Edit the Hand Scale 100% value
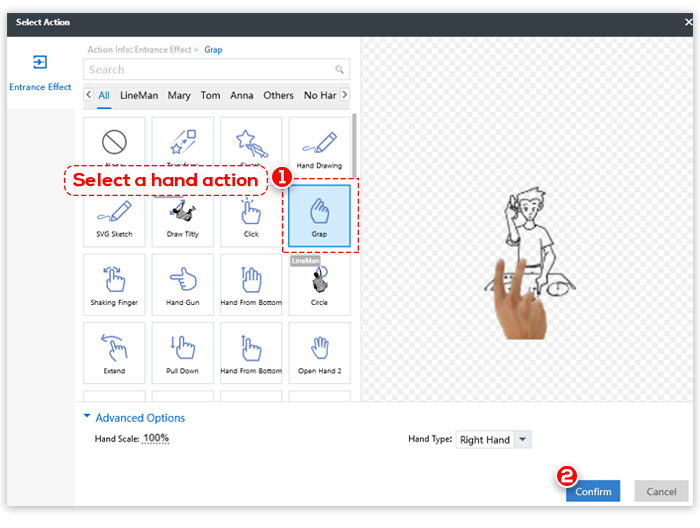700x528 pixels. pos(156,438)
